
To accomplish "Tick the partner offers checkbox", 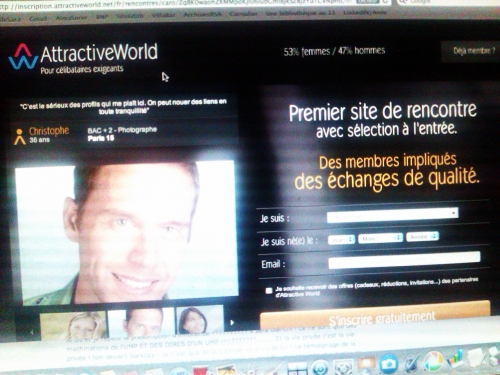I will (269, 291).
